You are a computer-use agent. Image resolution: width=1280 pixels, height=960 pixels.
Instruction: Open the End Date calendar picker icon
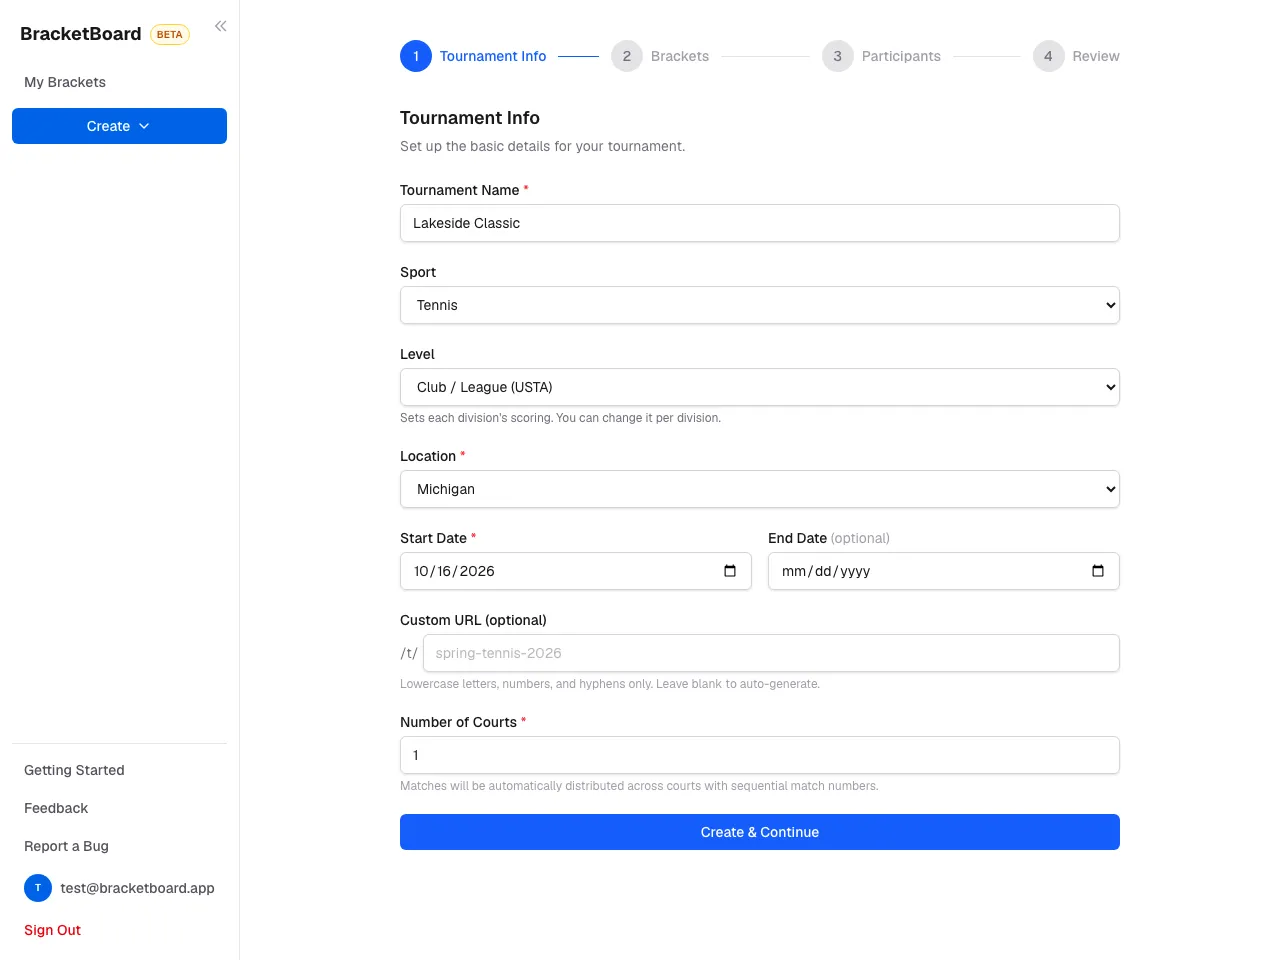click(x=1098, y=571)
